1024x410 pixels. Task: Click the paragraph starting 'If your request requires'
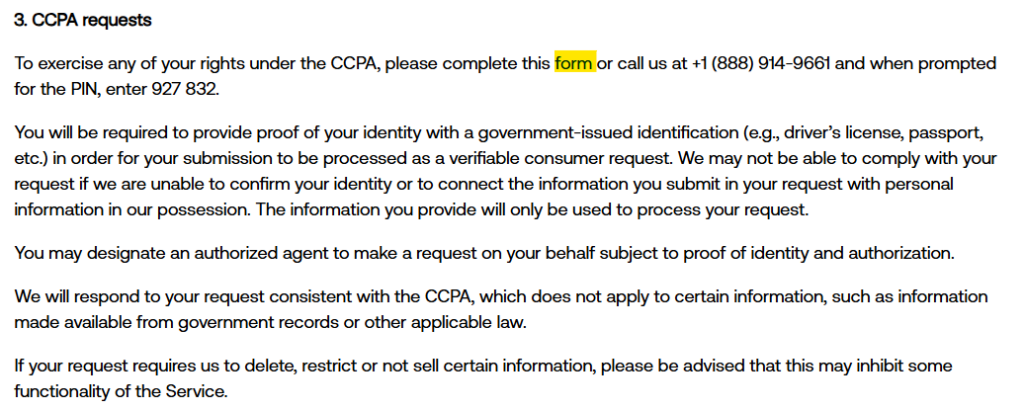(400, 378)
